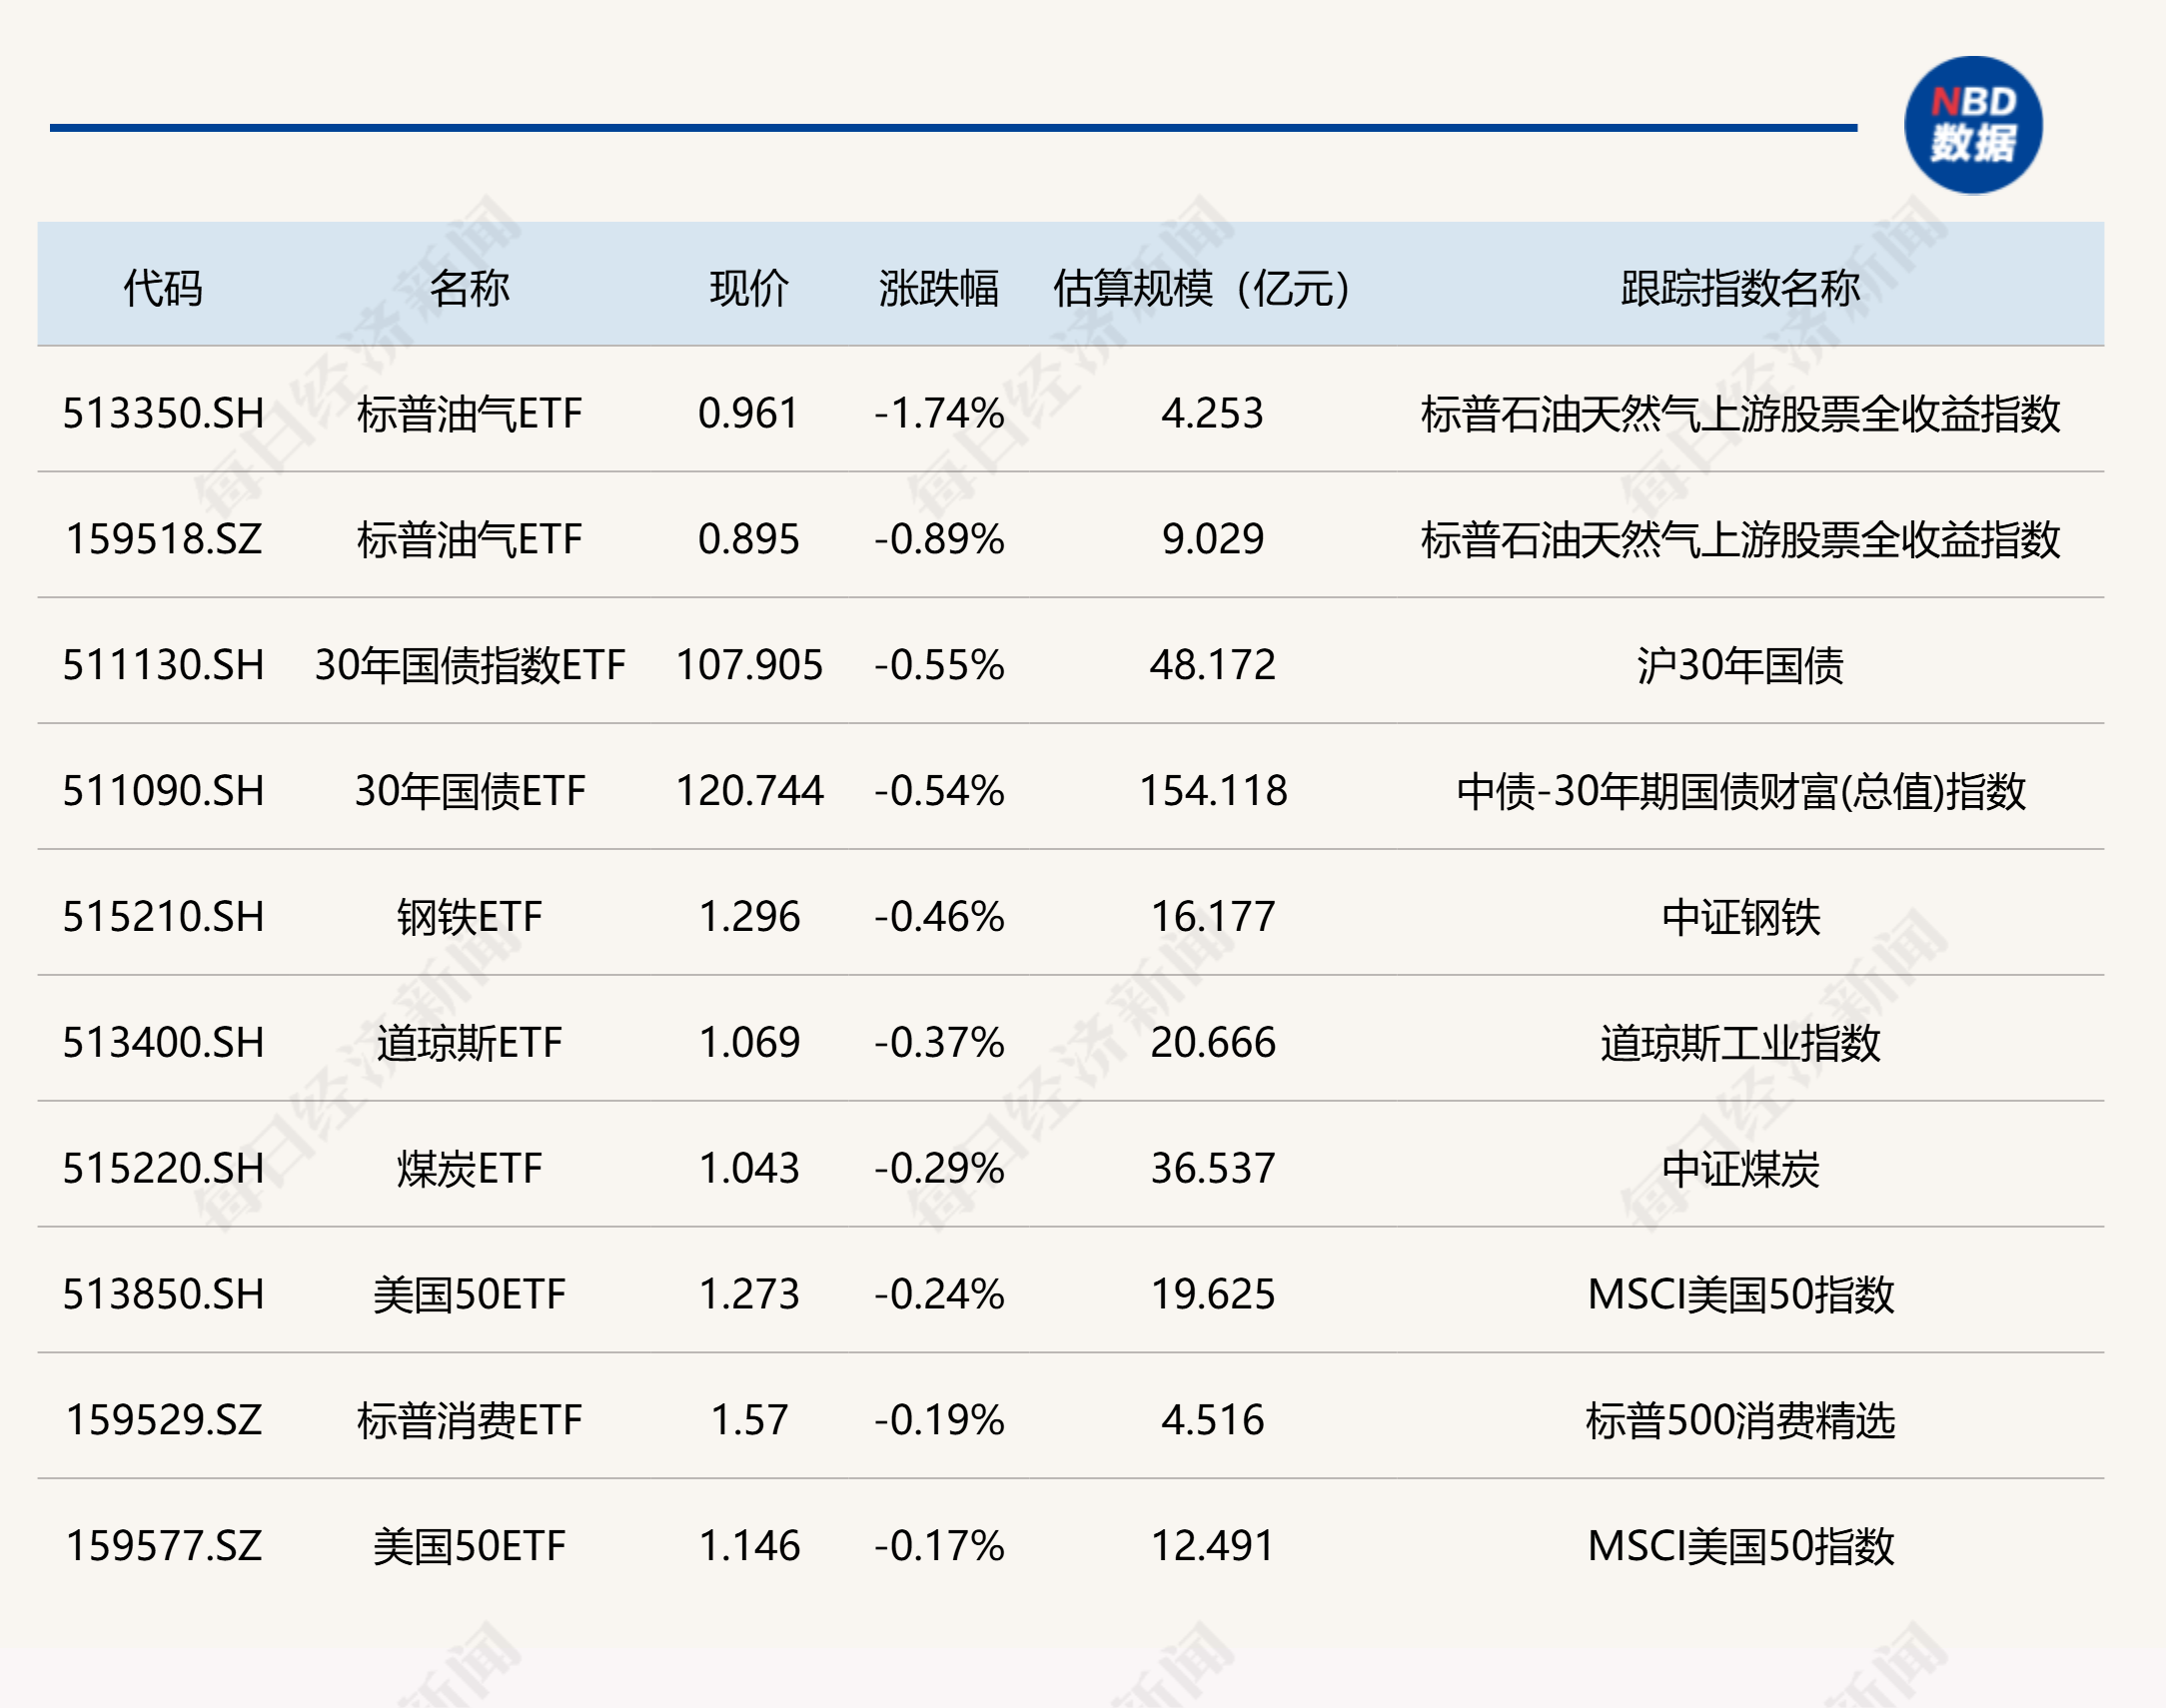Select code 159518.SZ cell
Viewport: 2166px width, 1708px height.
[163, 539]
